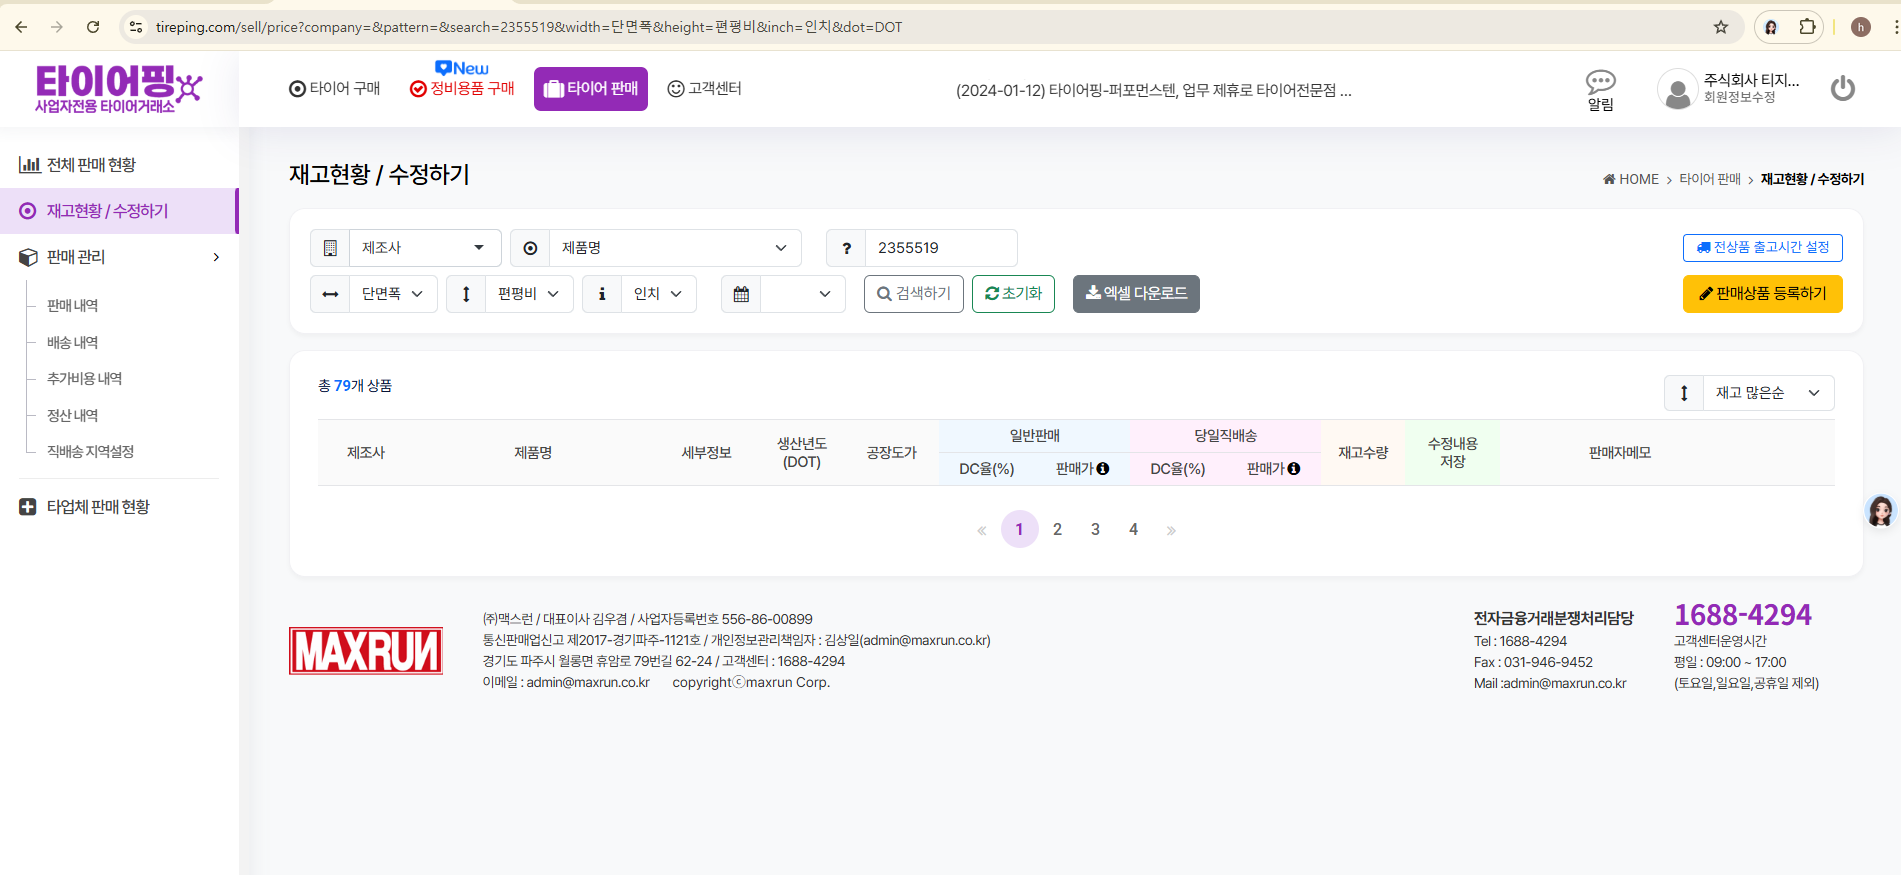This screenshot has width=1901, height=875.
Task: Click the calendar icon in filter row
Action: [x=741, y=294]
